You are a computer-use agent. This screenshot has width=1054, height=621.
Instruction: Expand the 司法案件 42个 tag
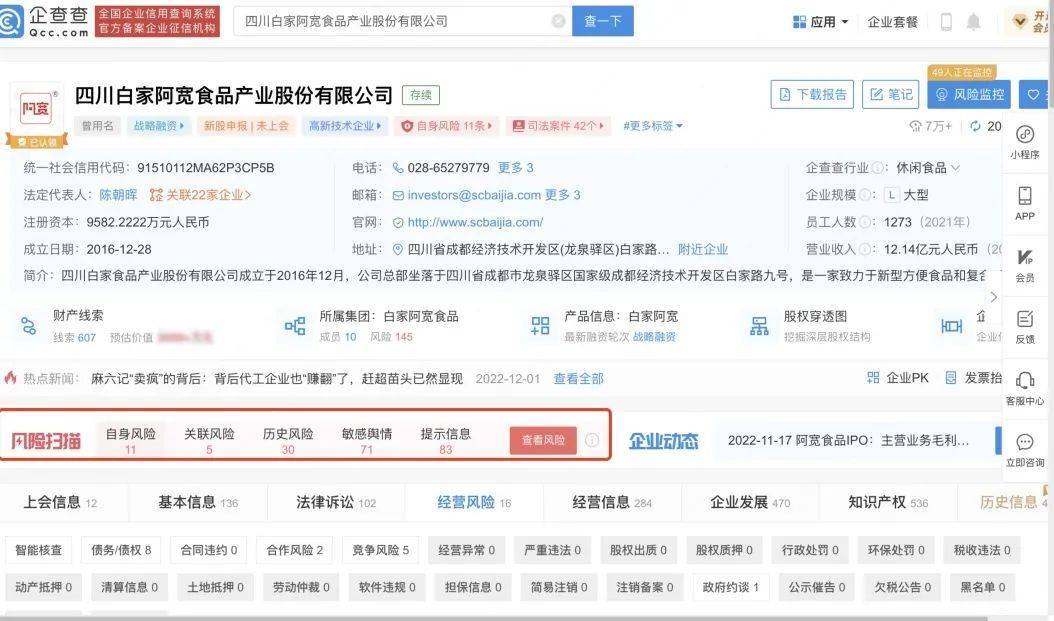pos(559,126)
